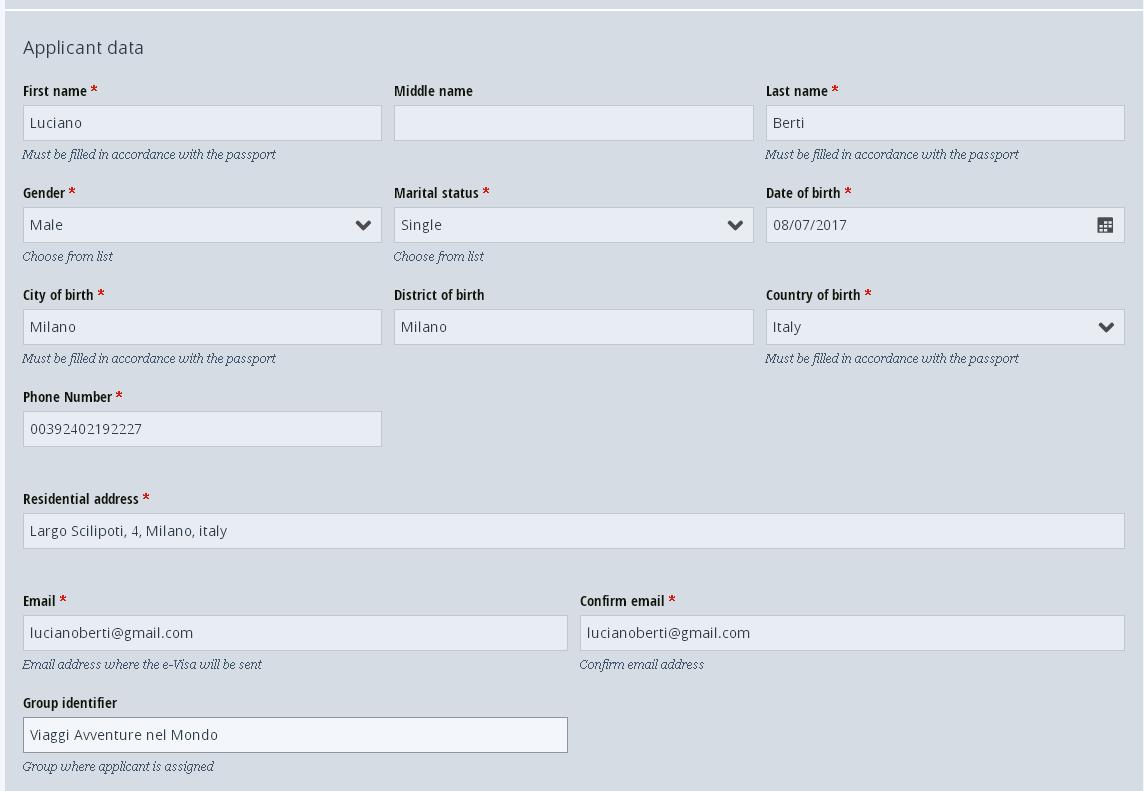Screen dimensions: 1144x791
Task: Expand the Marital status dropdown arrow
Action: click(x=735, y=225)
